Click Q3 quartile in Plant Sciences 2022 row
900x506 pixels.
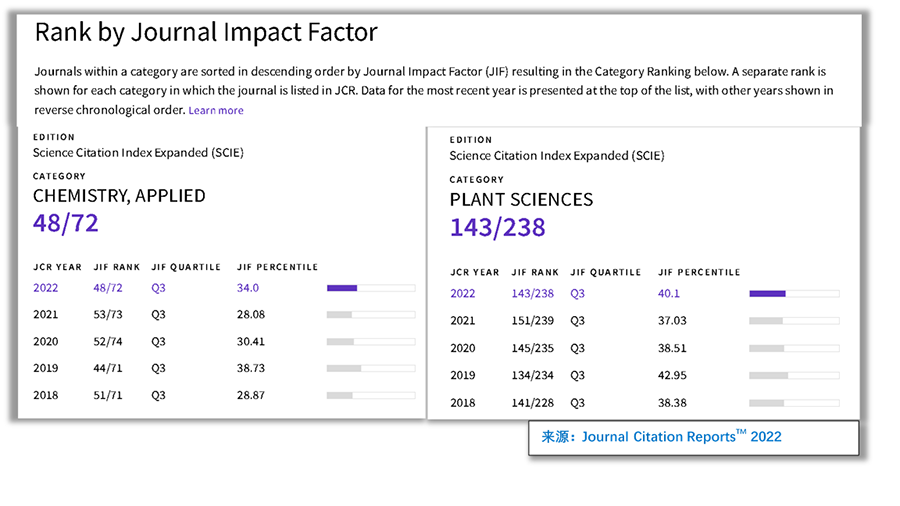point(577,294)
